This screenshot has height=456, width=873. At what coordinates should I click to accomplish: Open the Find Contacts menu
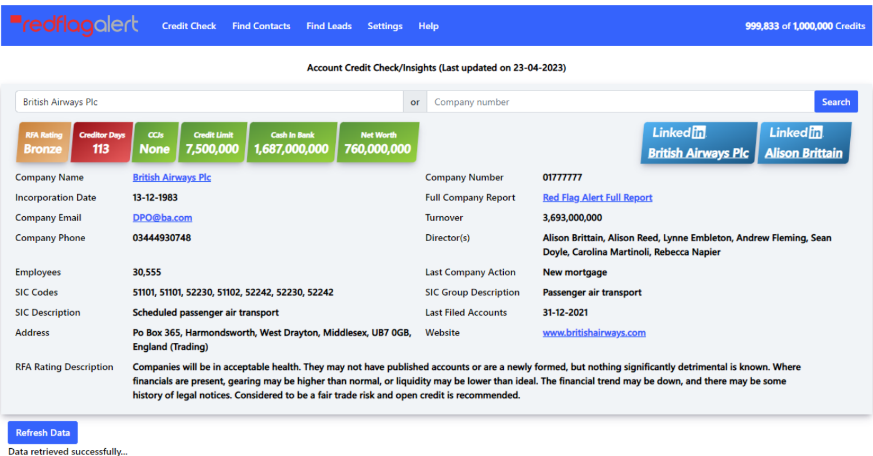tap(261, 26)
